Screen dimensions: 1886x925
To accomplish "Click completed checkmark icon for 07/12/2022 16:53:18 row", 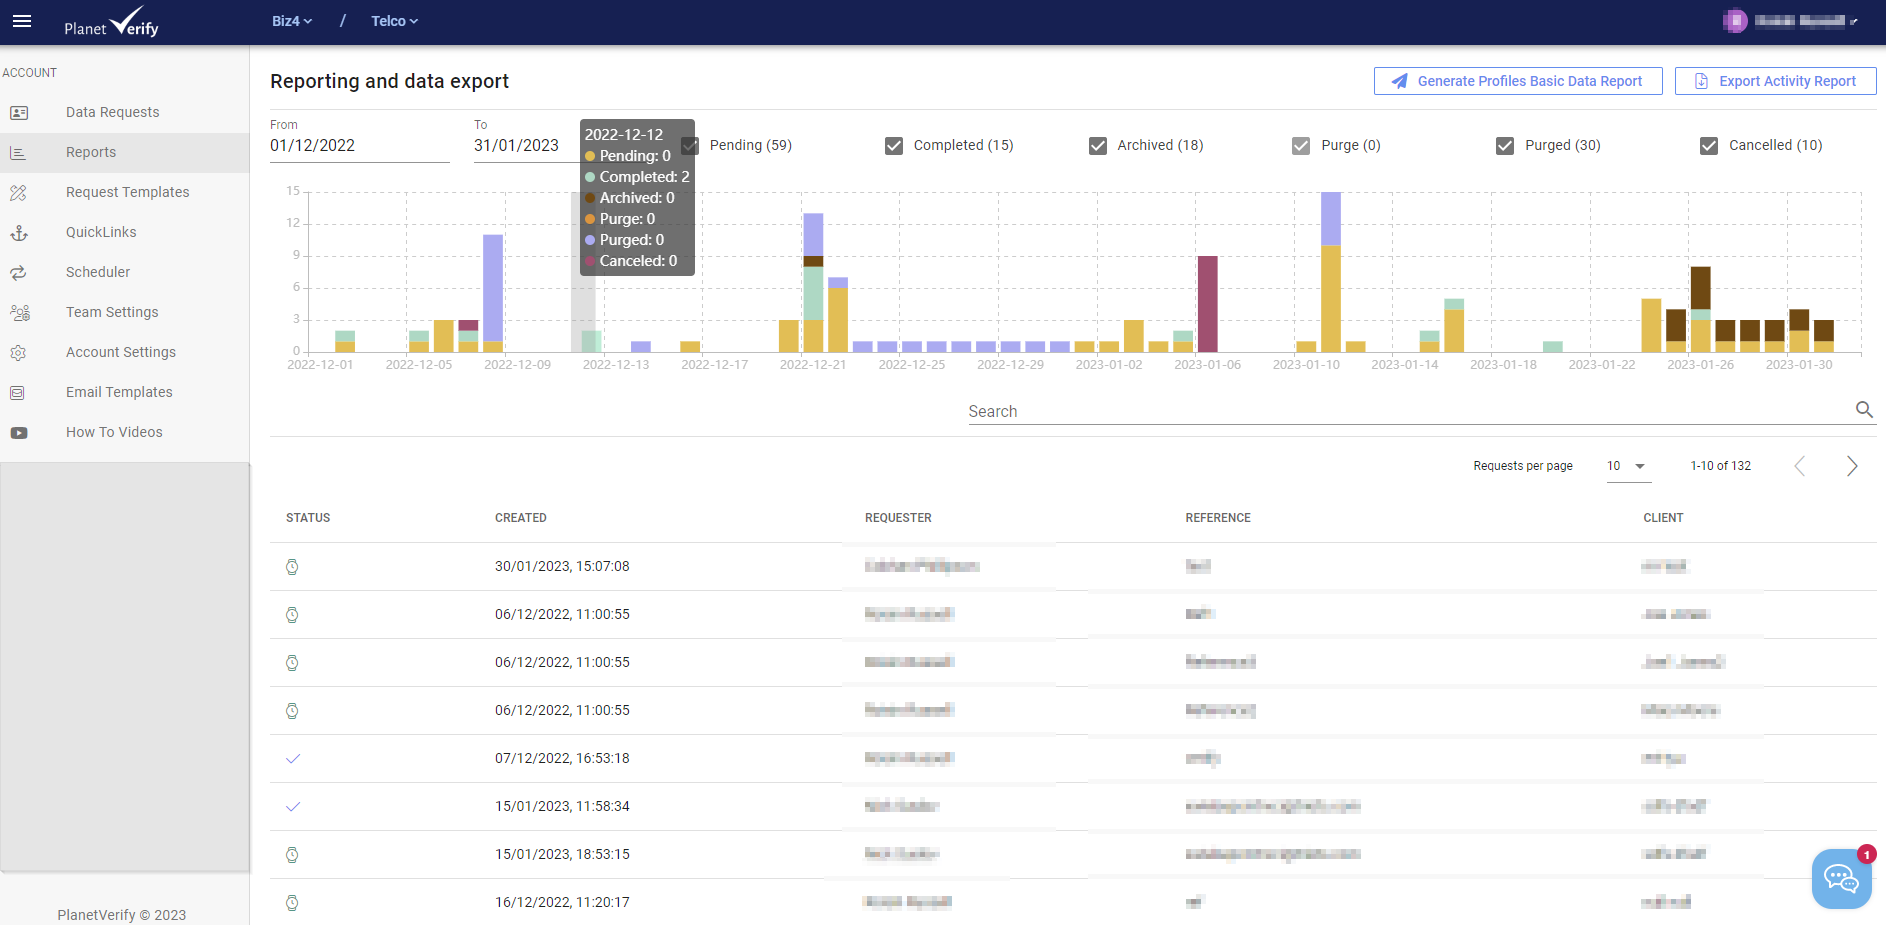I will (x=293, y=759).
